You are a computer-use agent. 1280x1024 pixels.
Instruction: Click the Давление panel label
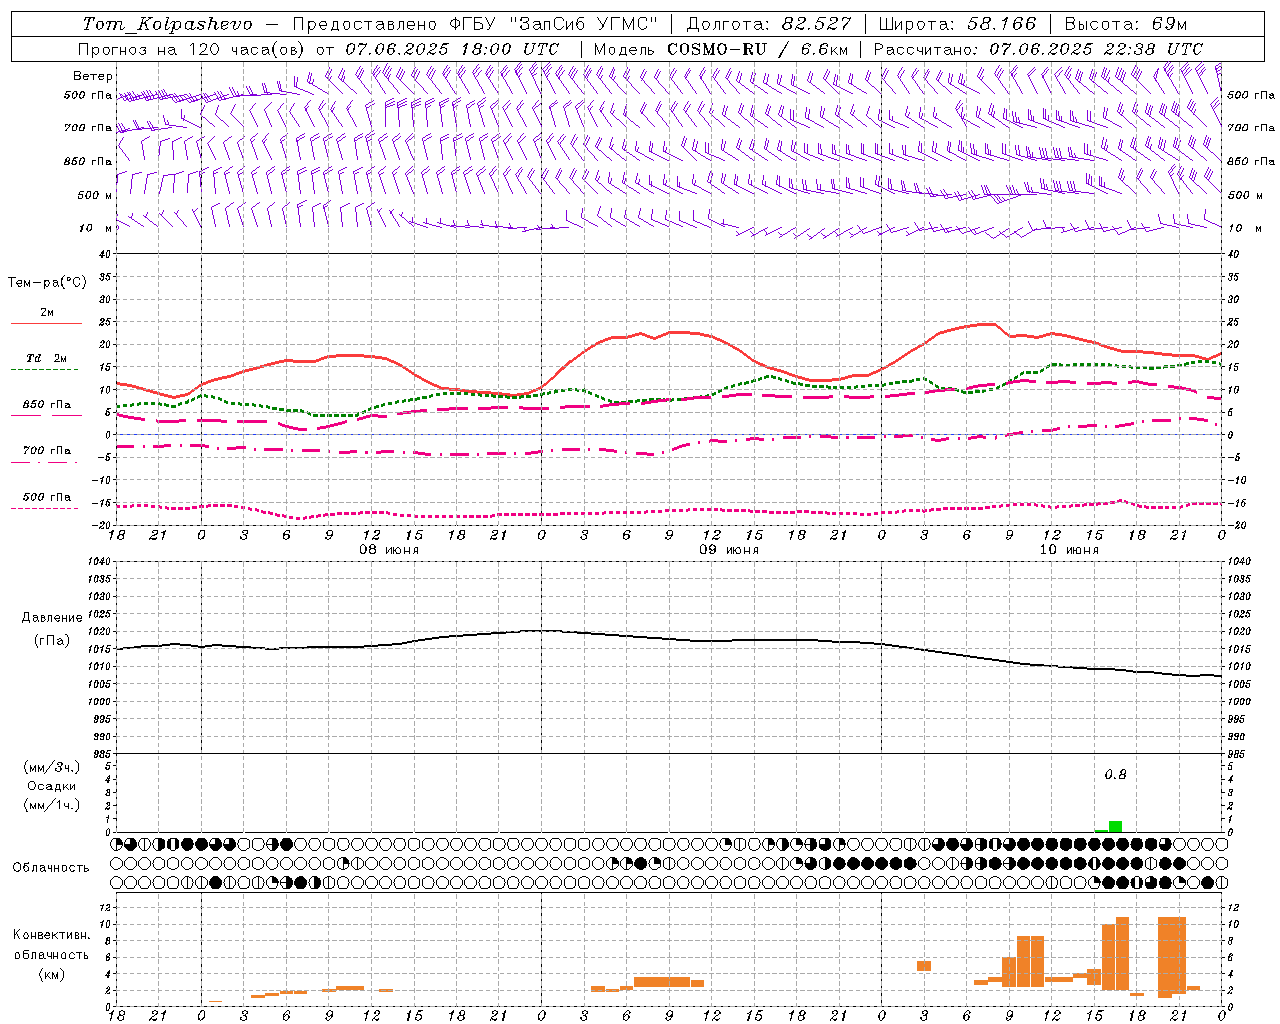52,618
